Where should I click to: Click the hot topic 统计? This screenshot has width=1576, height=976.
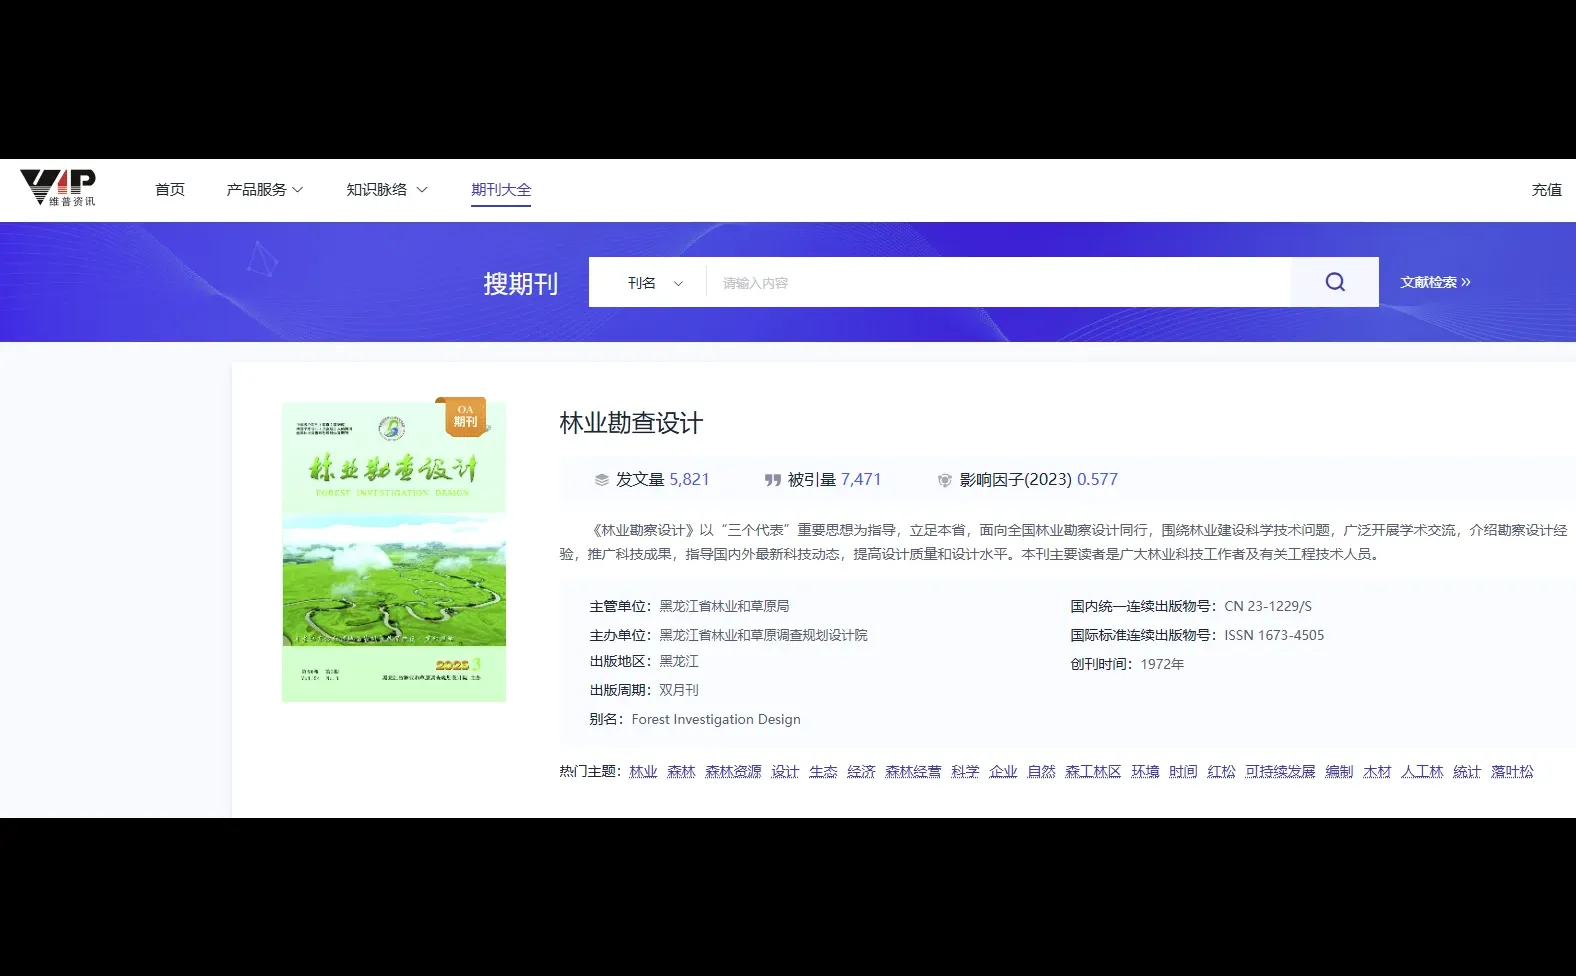[x=1467, y=771]
